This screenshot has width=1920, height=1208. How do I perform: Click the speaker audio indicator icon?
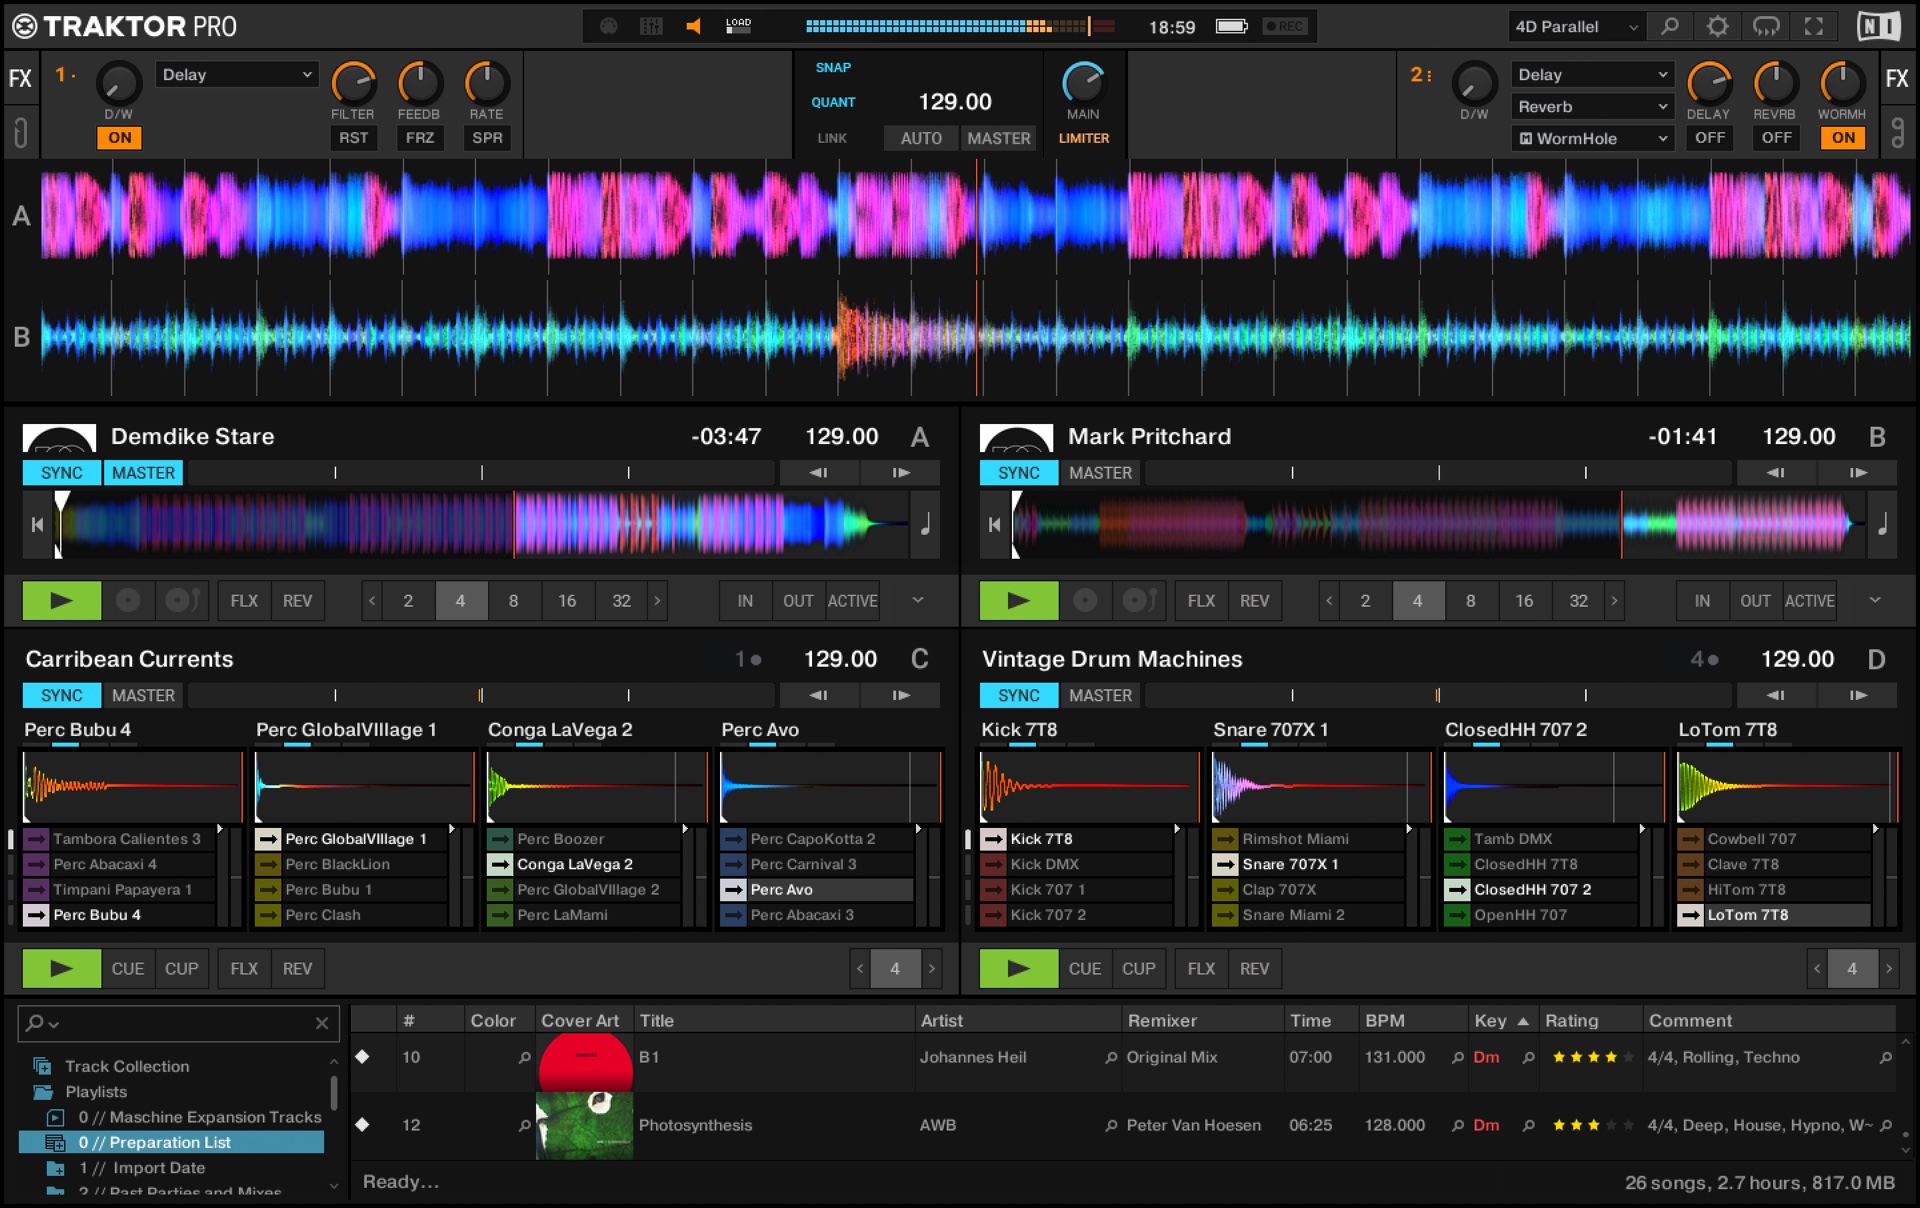693,27
